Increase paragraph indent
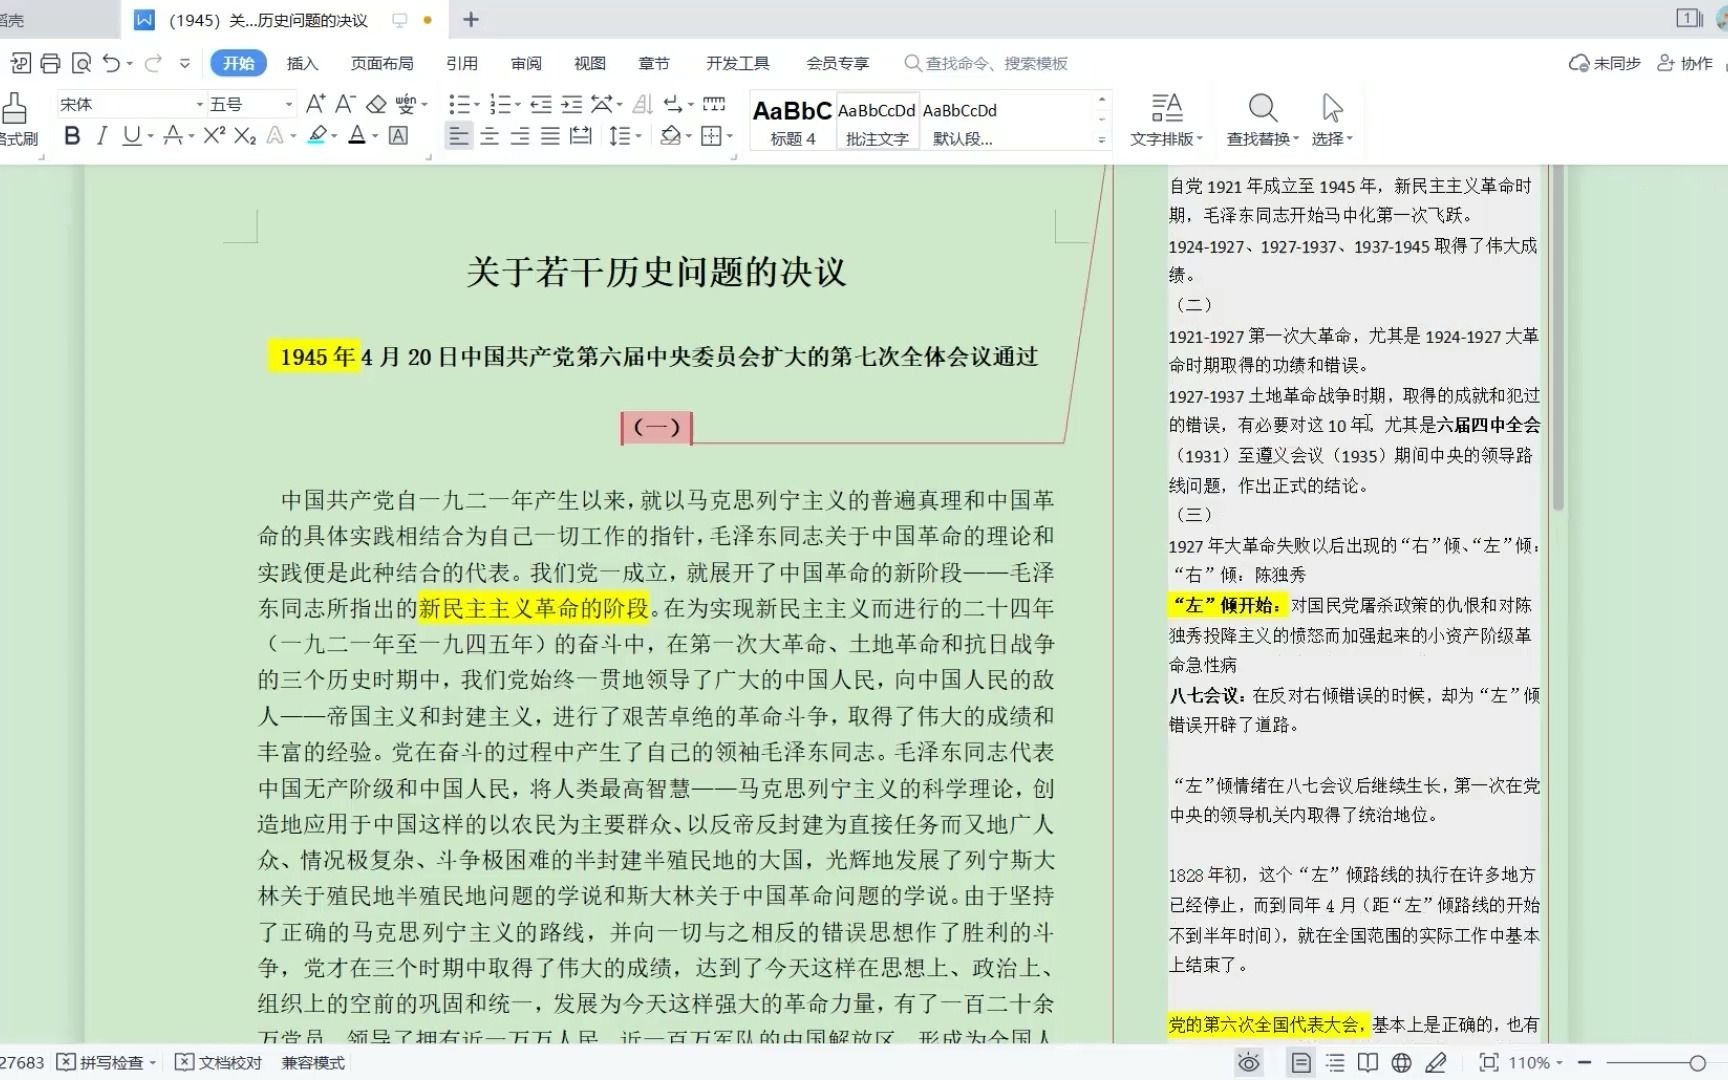 click(x=572, y=104)
